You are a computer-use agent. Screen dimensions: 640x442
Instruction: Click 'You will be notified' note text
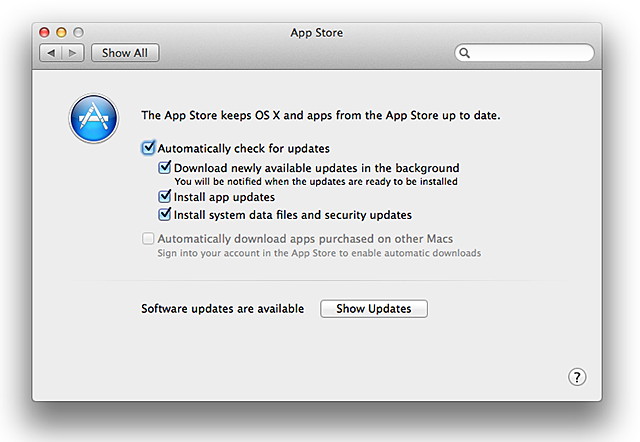316,182
